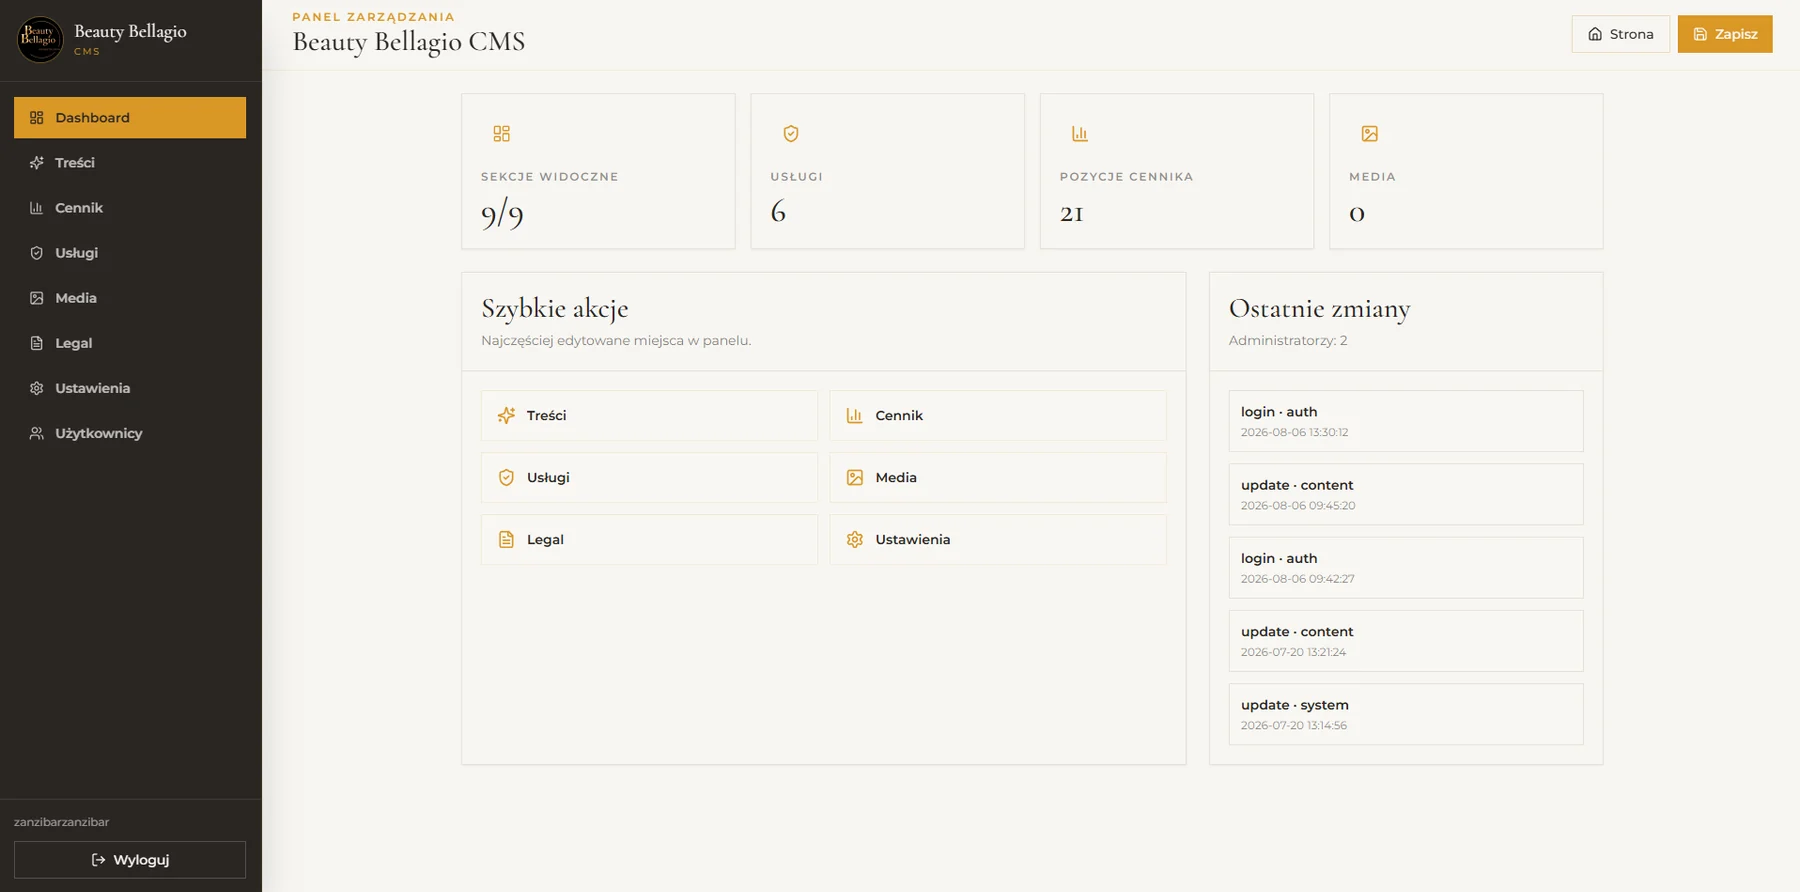Image resolution: width=1800 pixels, height=892 pixels.
Task: Click the Użytkownicy people icon in sidebar
Action: click(37, 433)
